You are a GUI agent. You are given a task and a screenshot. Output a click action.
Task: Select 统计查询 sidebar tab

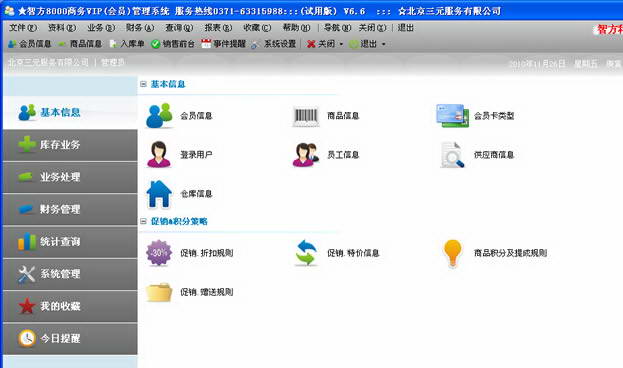point(70,242)
